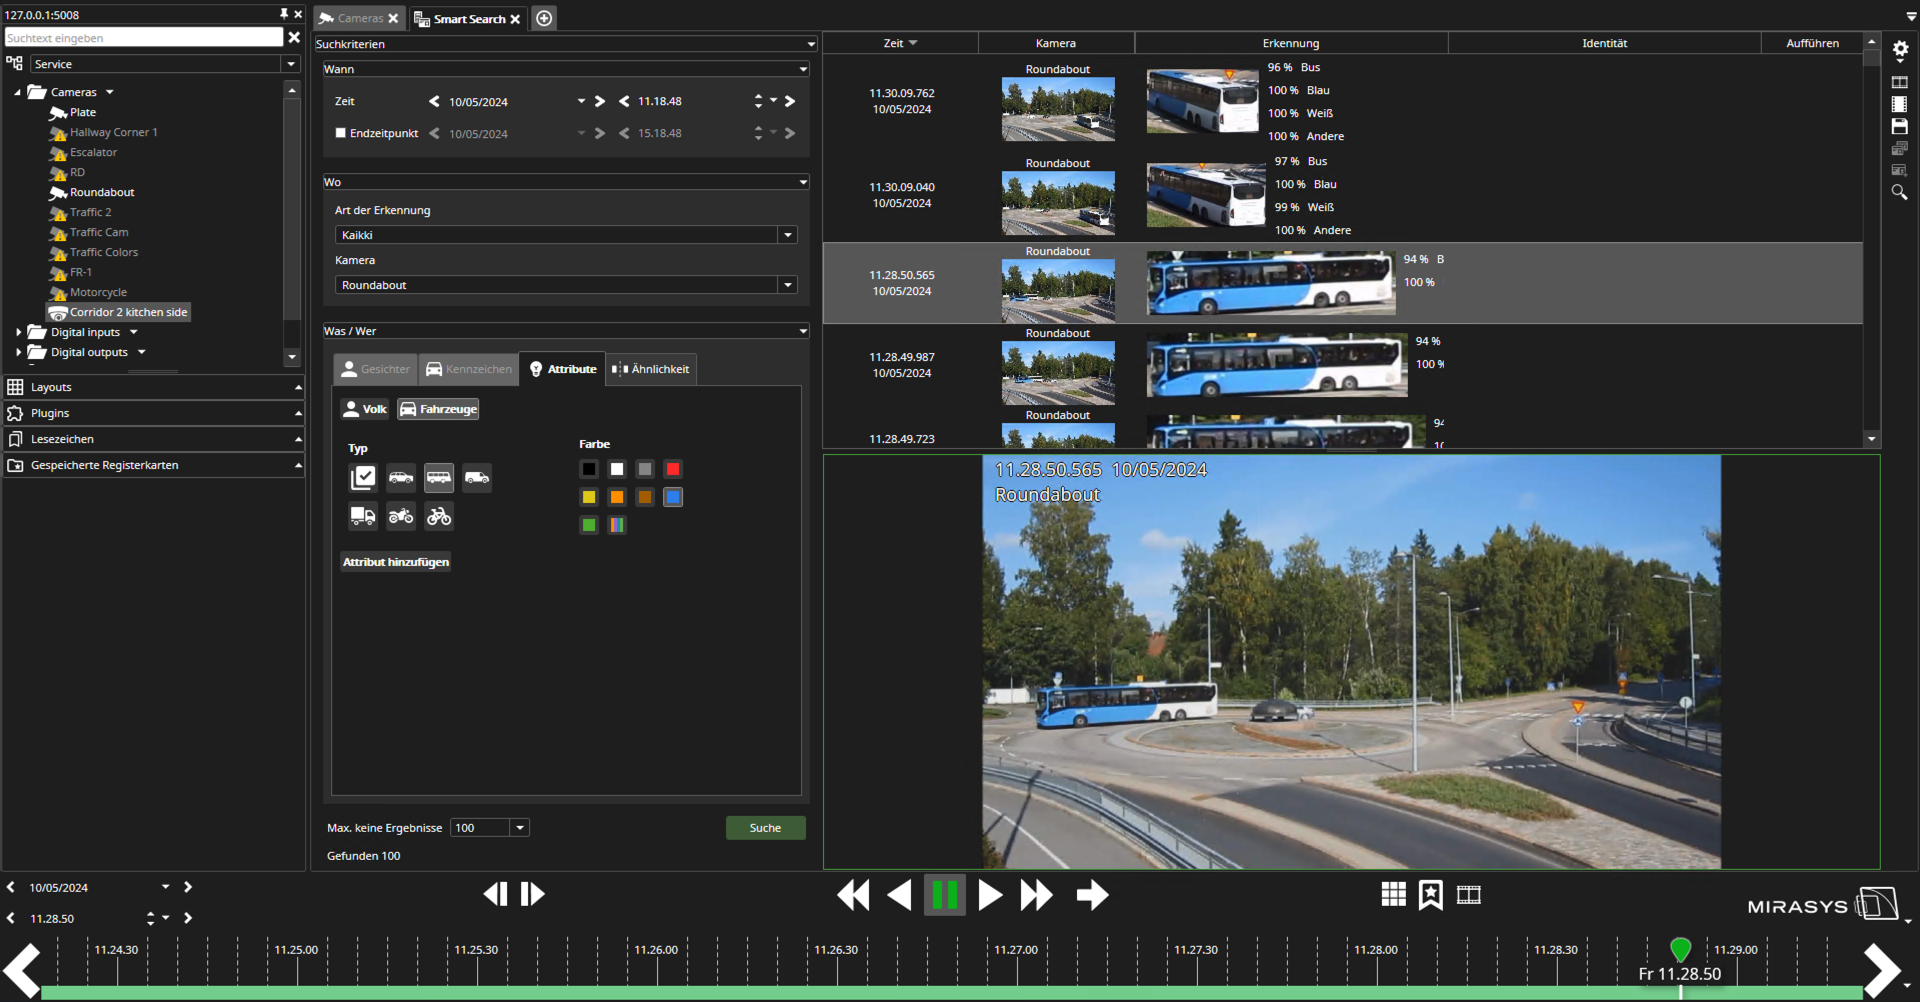
Task: Click the save floppy disk icon
Action: click(x=1900, y=126)
